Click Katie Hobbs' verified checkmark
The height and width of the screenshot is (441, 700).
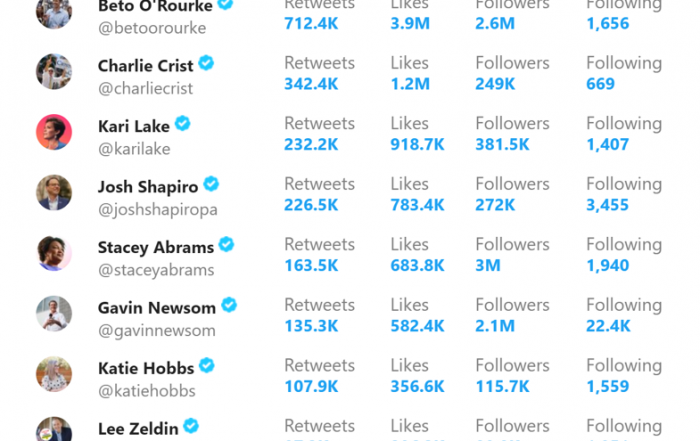(x=207, y=366)
